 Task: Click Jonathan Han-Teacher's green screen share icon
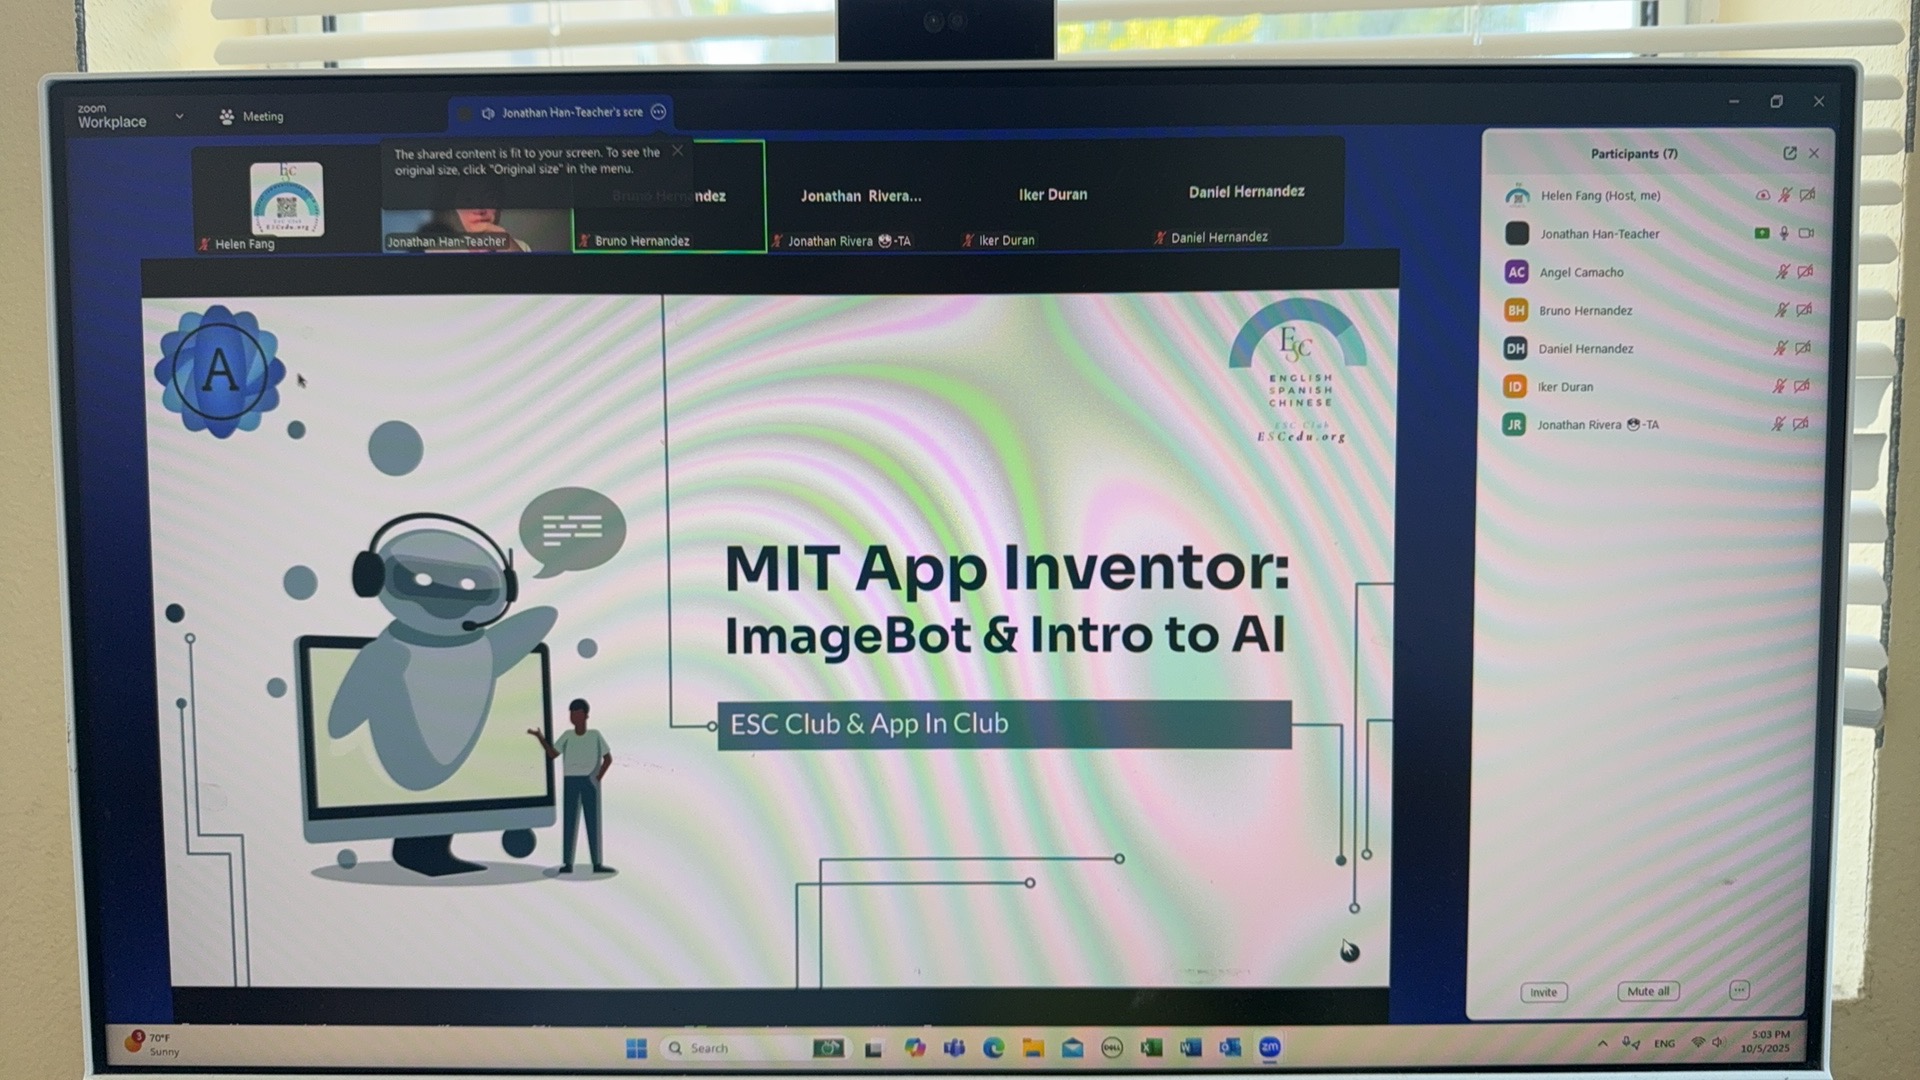tap(1761, 233)
